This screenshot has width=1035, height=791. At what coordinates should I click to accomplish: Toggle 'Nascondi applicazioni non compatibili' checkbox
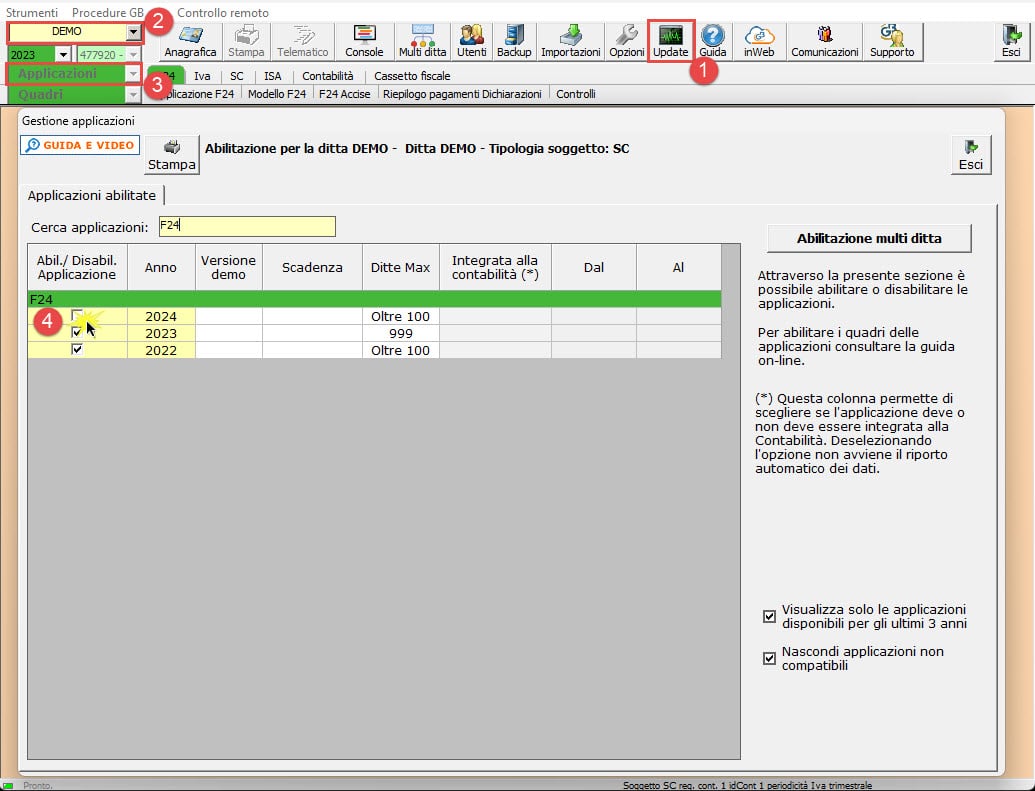click(769, 658)
